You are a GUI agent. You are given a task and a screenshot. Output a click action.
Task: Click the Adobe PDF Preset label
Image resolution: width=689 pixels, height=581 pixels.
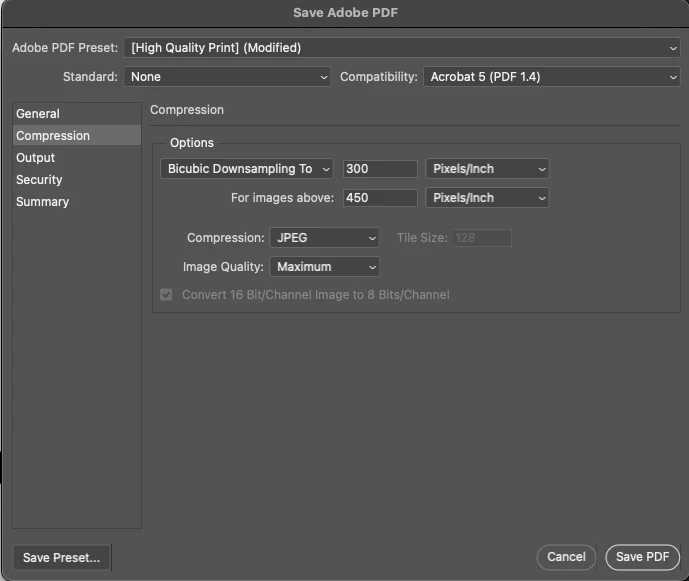click(x=65, y=47)
